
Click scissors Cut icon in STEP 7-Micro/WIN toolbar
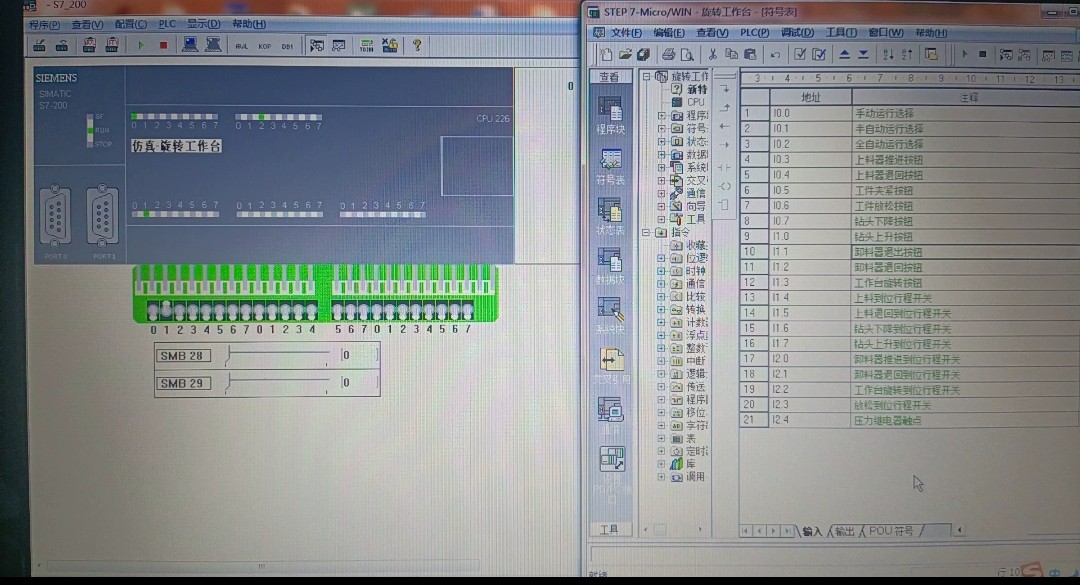(x=713, y=54)
